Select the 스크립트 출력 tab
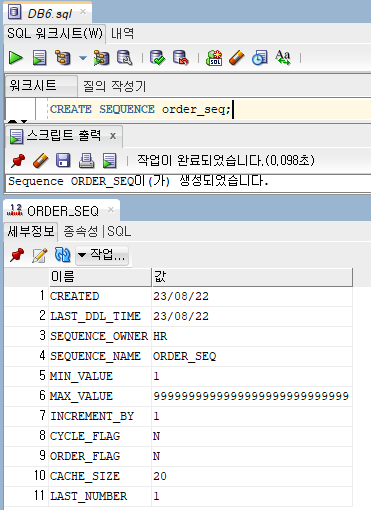The image size is (371, 515). (63, 136)
